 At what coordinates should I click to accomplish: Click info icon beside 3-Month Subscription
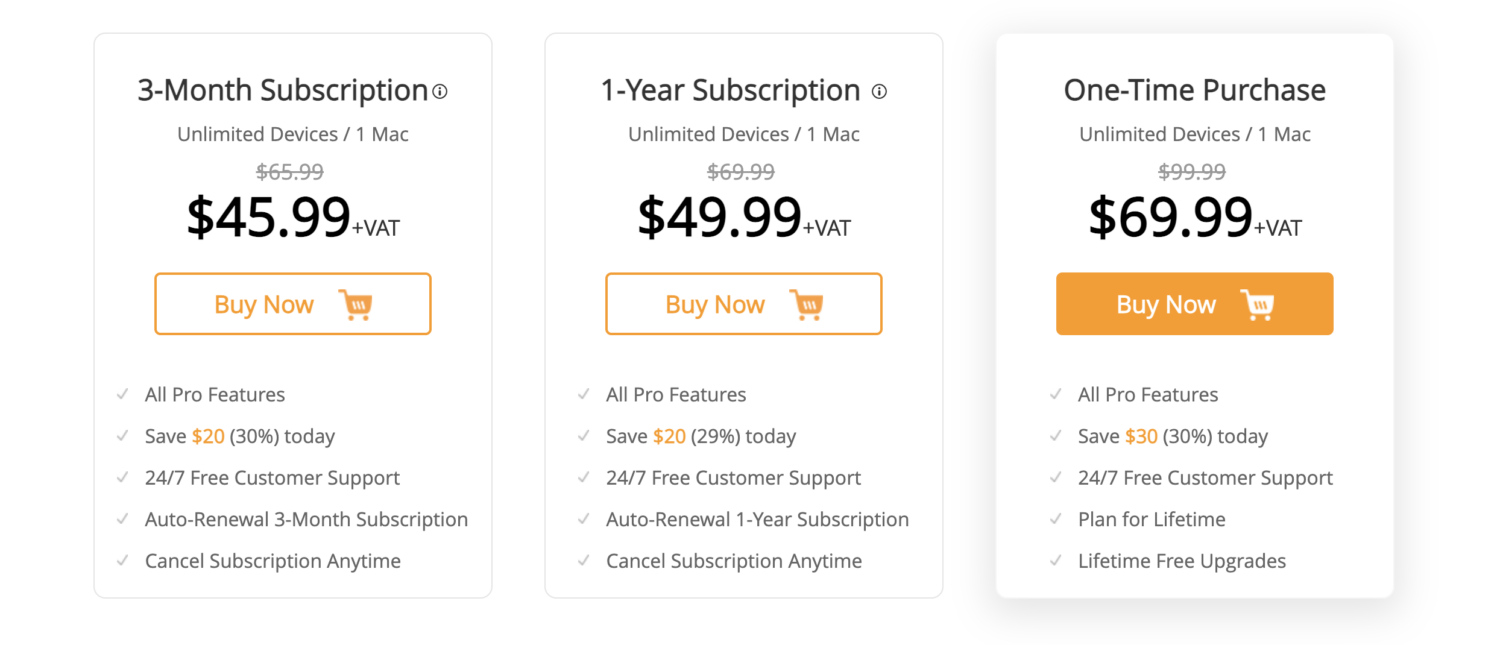(440, 92)
